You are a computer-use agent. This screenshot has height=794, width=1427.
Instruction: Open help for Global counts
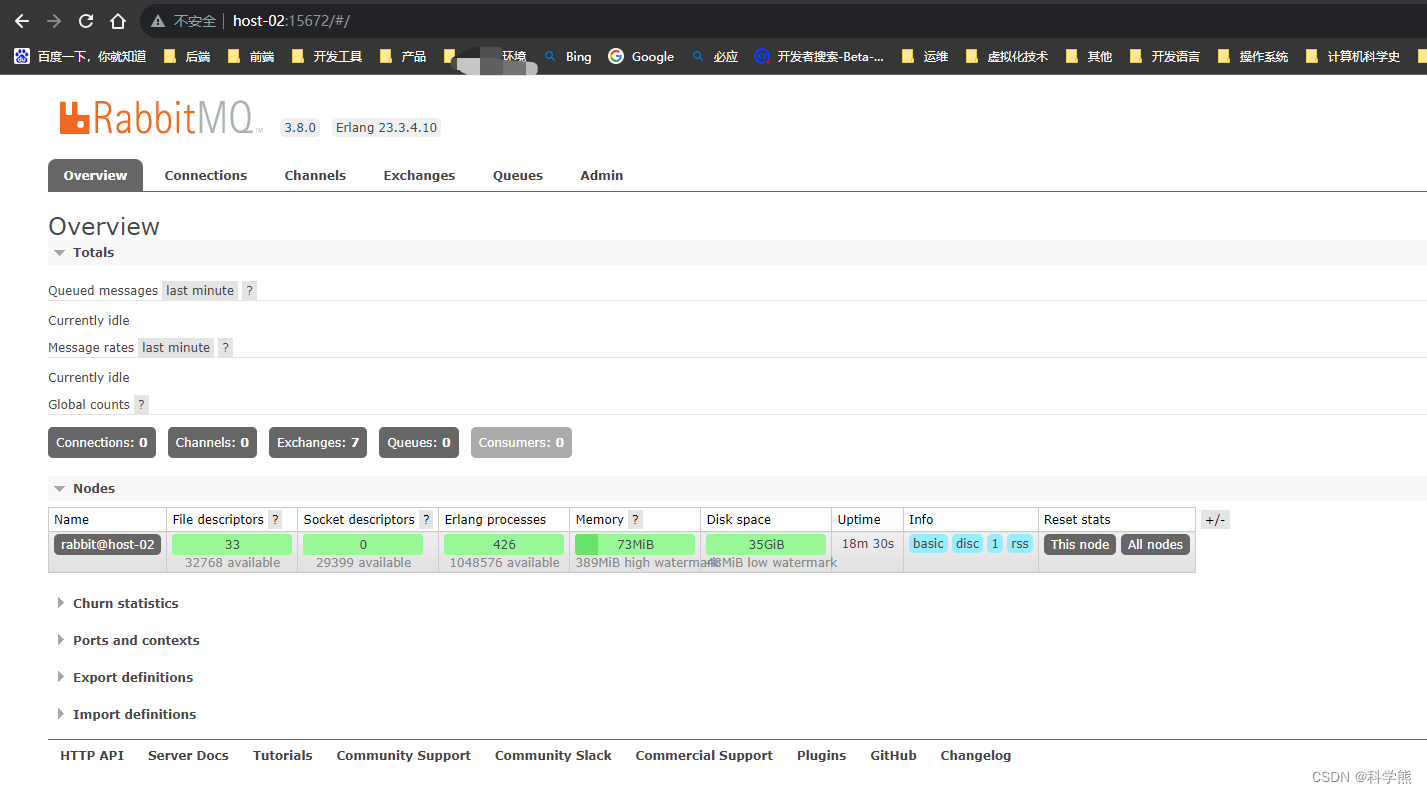[141, 405]
